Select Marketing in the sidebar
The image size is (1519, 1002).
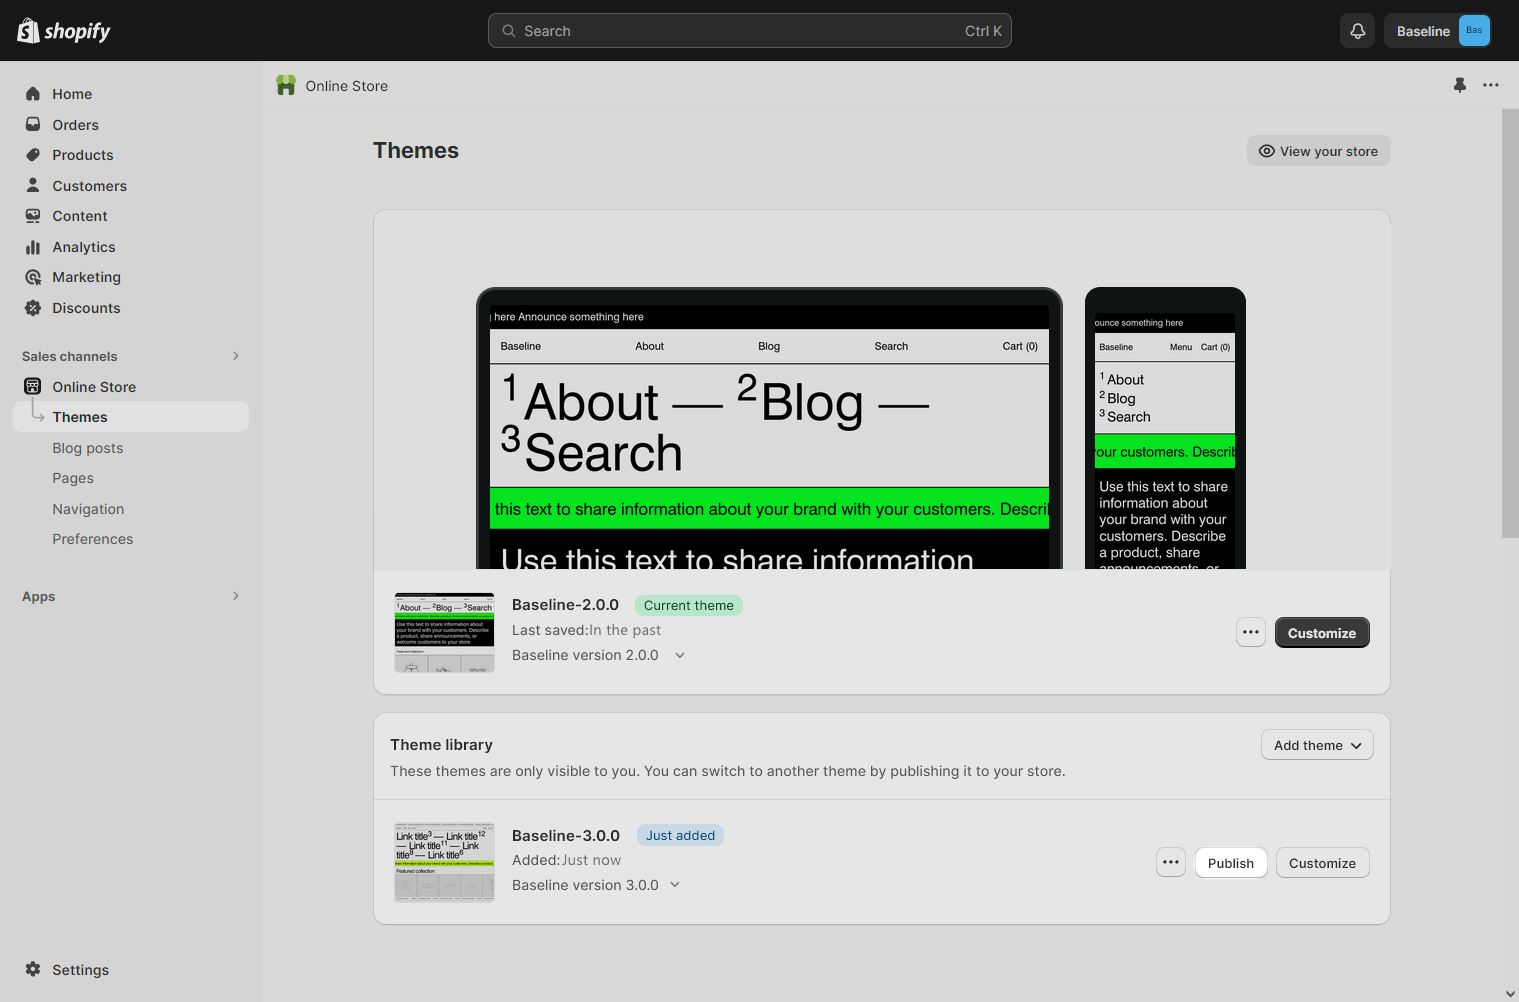86,277
